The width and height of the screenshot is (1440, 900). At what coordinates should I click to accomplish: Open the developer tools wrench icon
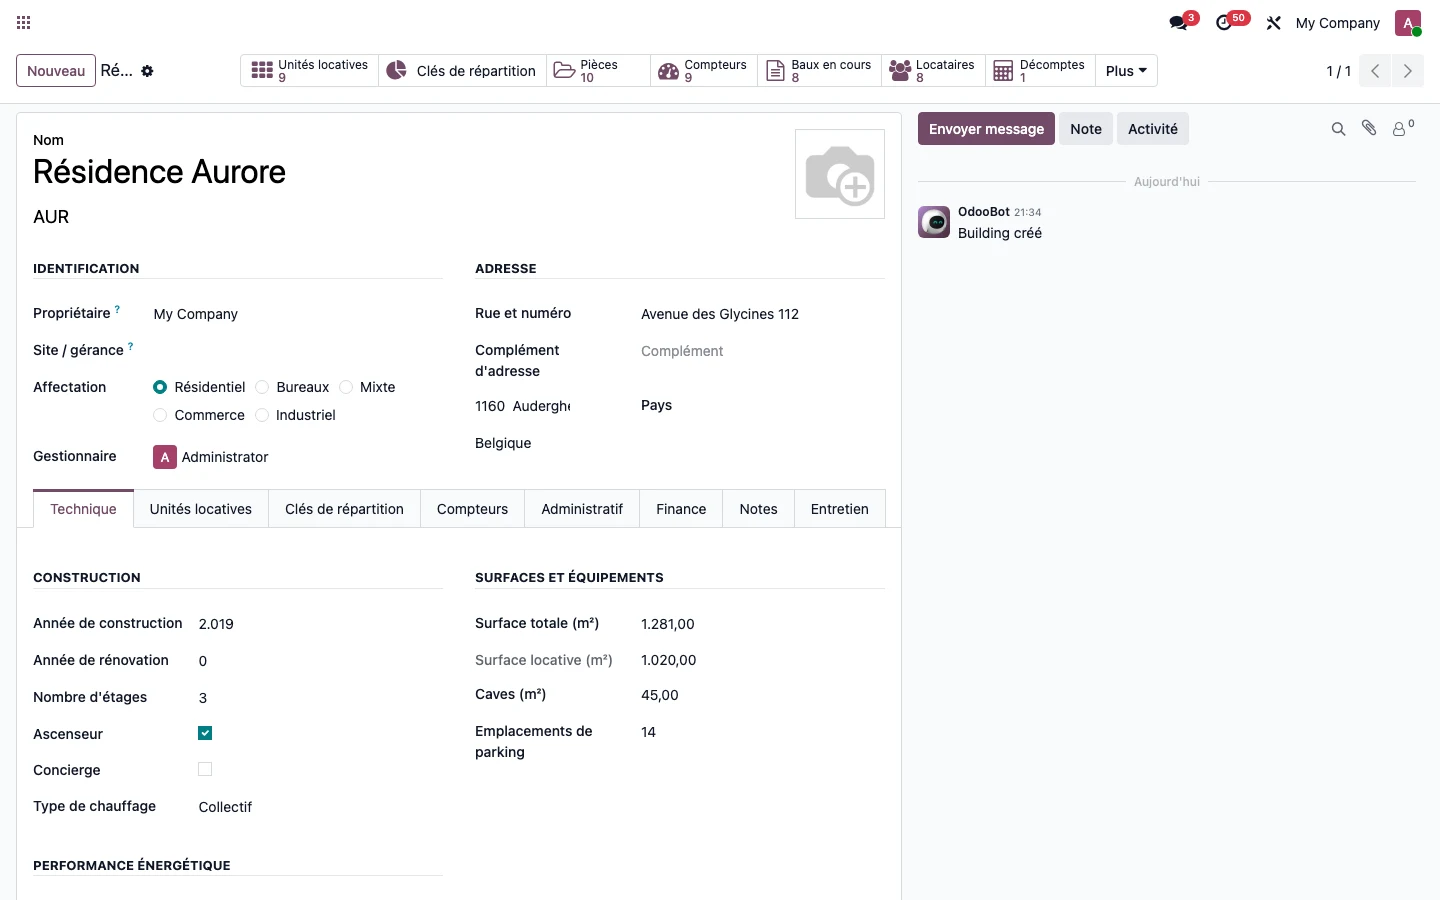pos(1273,22)
